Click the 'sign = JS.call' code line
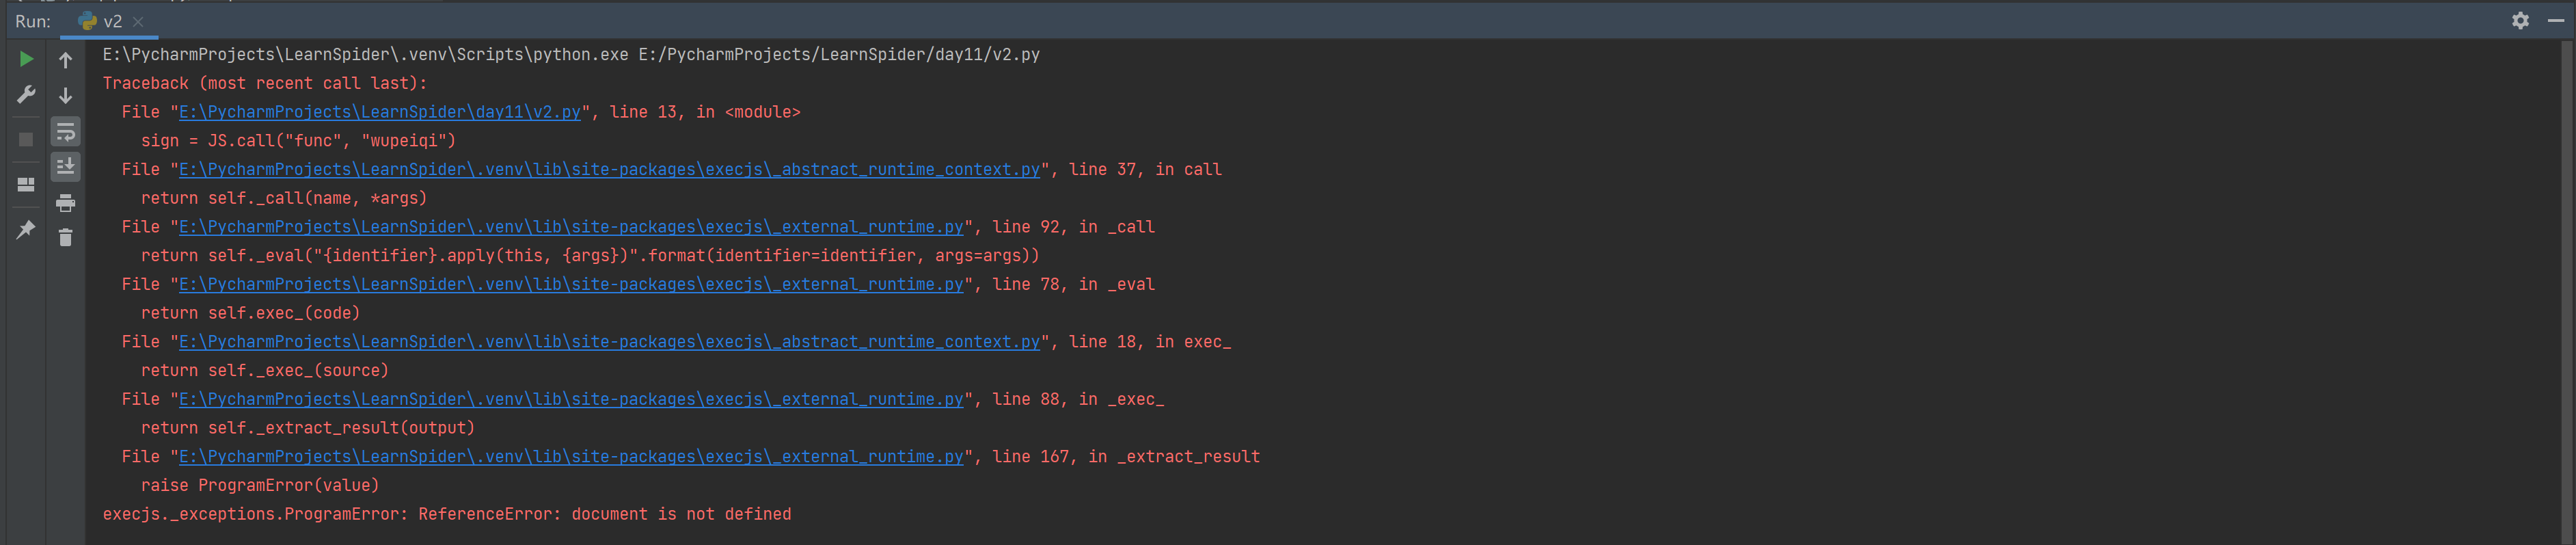 (x=298, y=141)
